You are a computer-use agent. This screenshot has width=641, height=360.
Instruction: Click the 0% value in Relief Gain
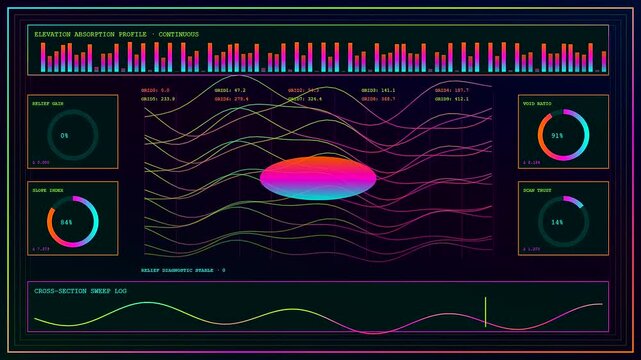coord(65,135)
